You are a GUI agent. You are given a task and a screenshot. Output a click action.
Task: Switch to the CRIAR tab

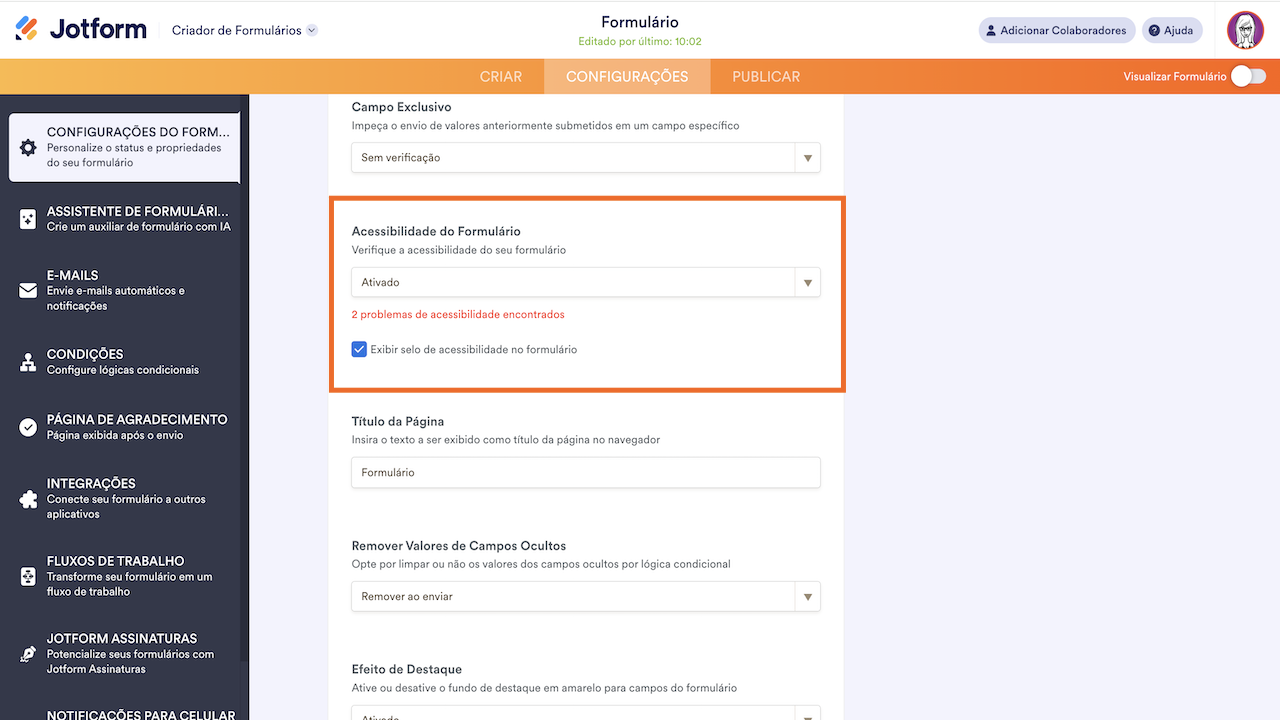tap(501, 77)
